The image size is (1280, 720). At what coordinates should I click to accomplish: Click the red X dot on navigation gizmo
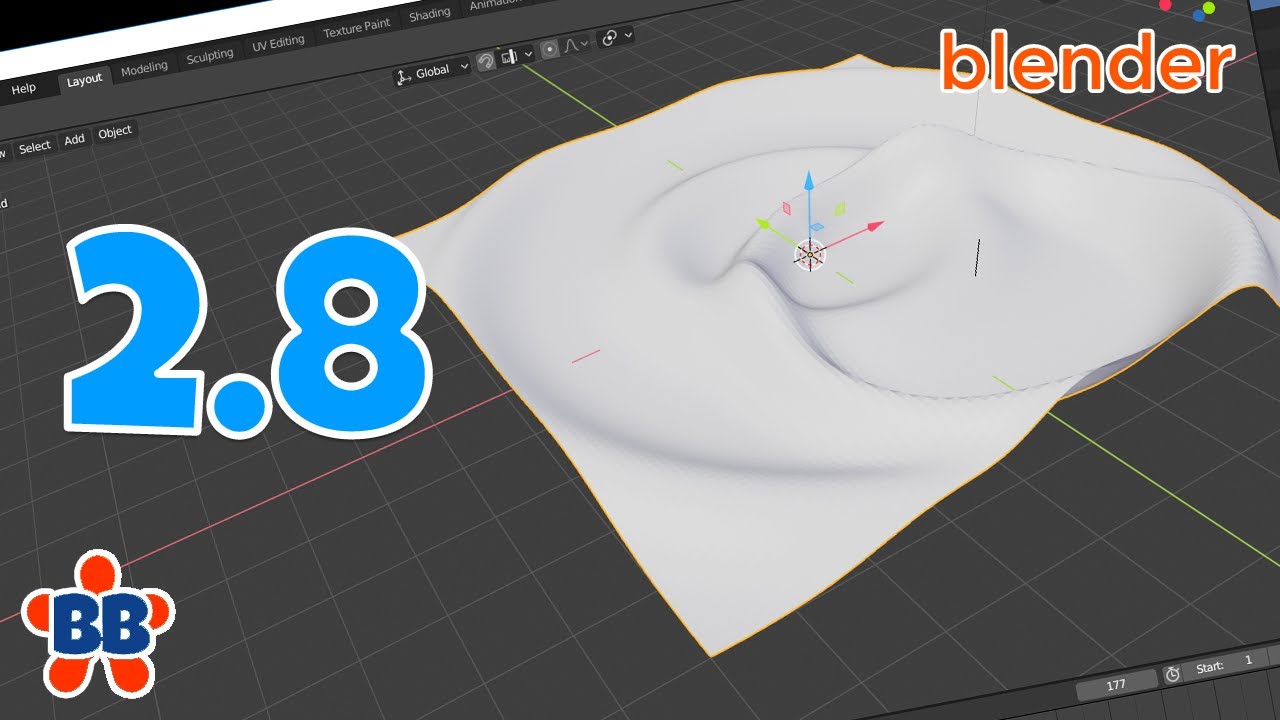pyautogui.click(x=1165, y=5)
